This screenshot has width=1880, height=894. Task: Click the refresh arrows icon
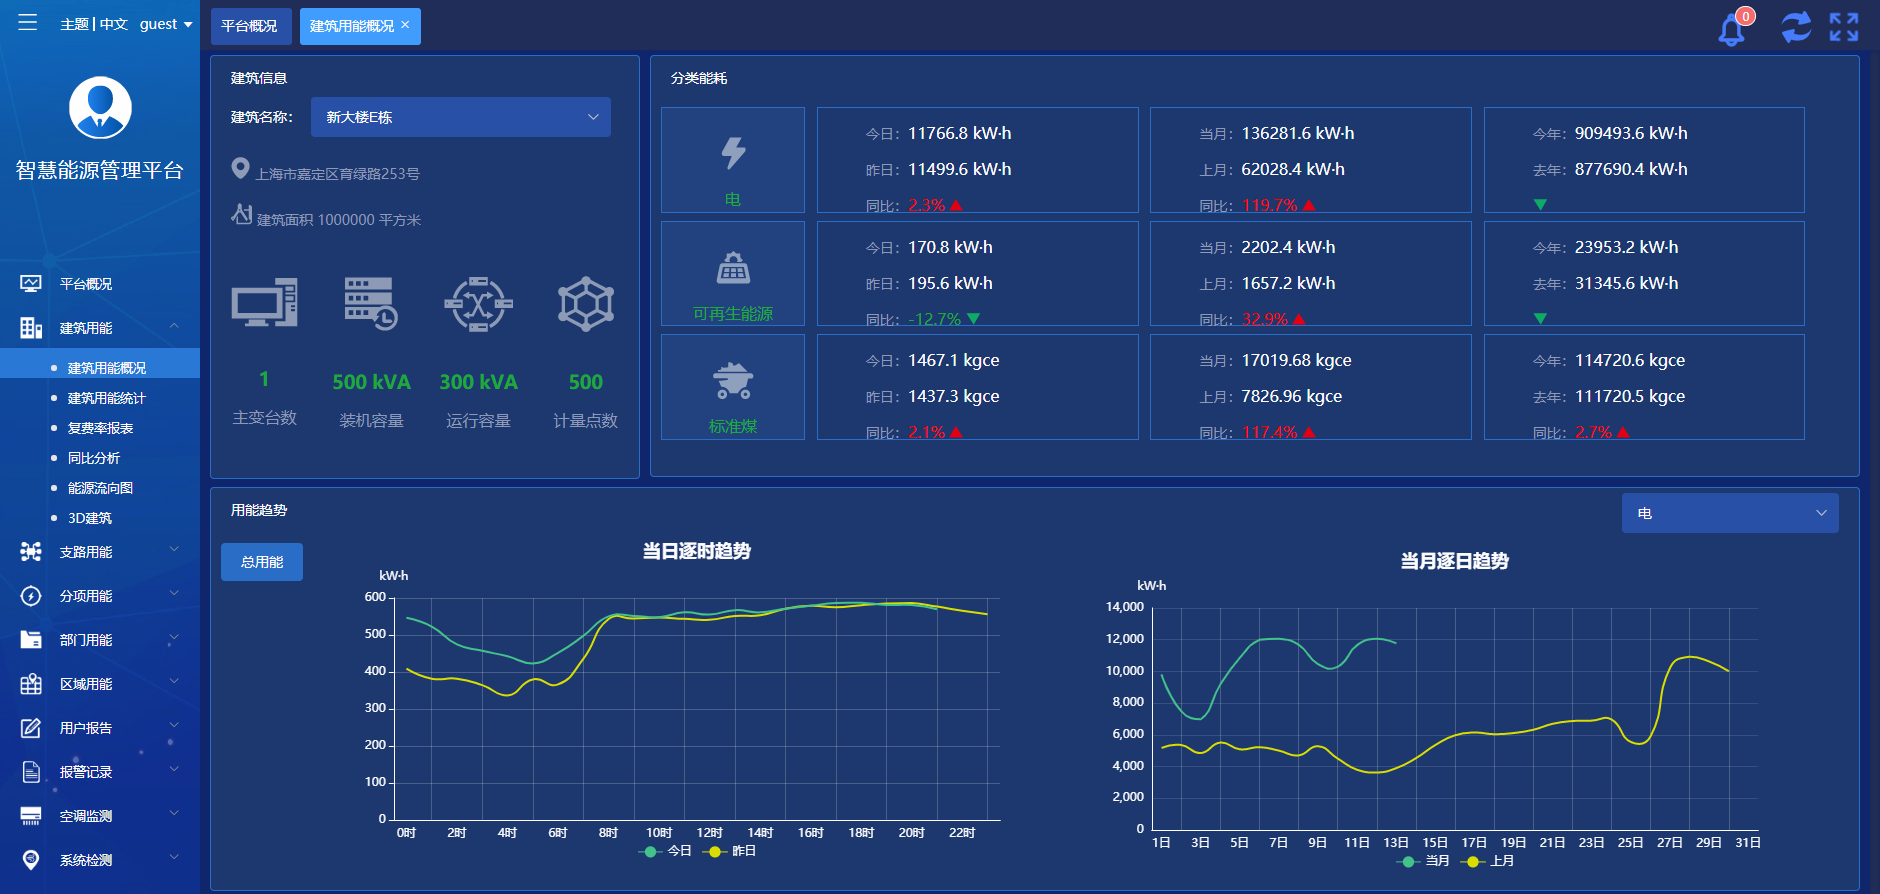pyautogui.click(x=1796, y=27)
